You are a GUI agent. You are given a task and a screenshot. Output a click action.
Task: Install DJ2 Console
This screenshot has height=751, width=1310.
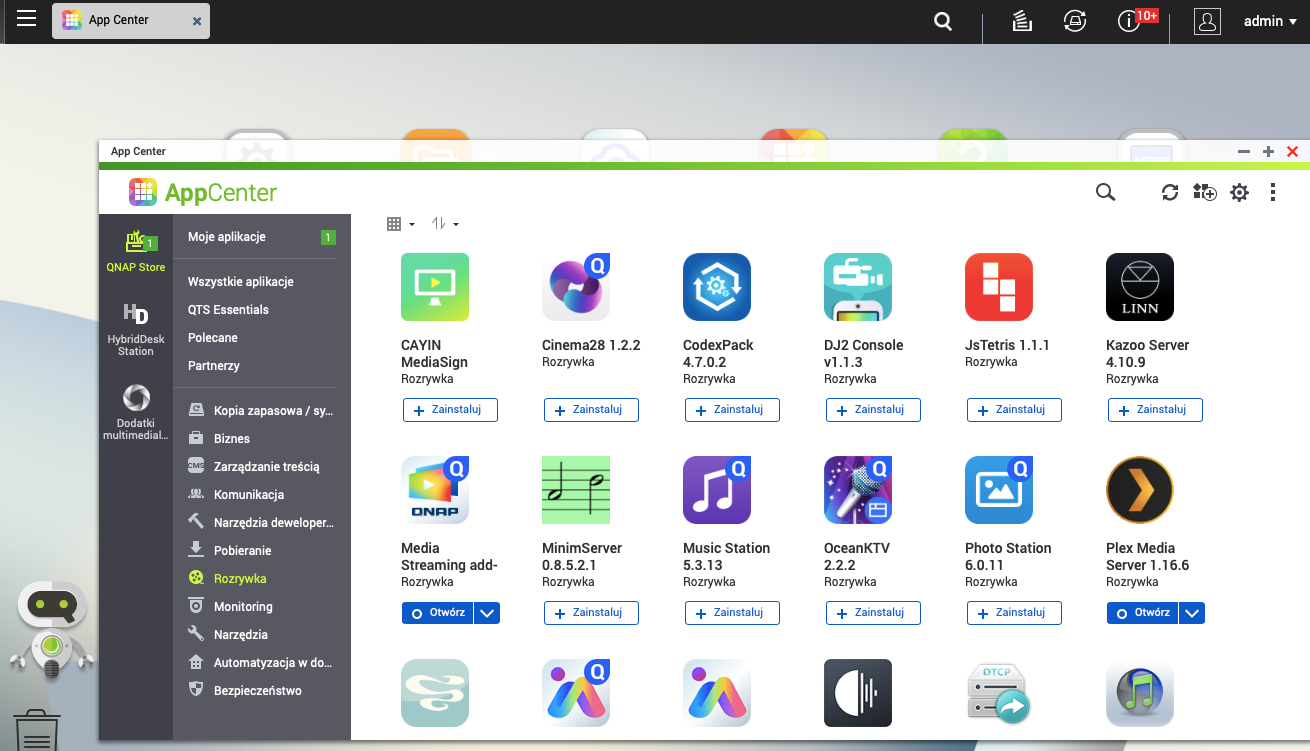[x=873, y=410]
